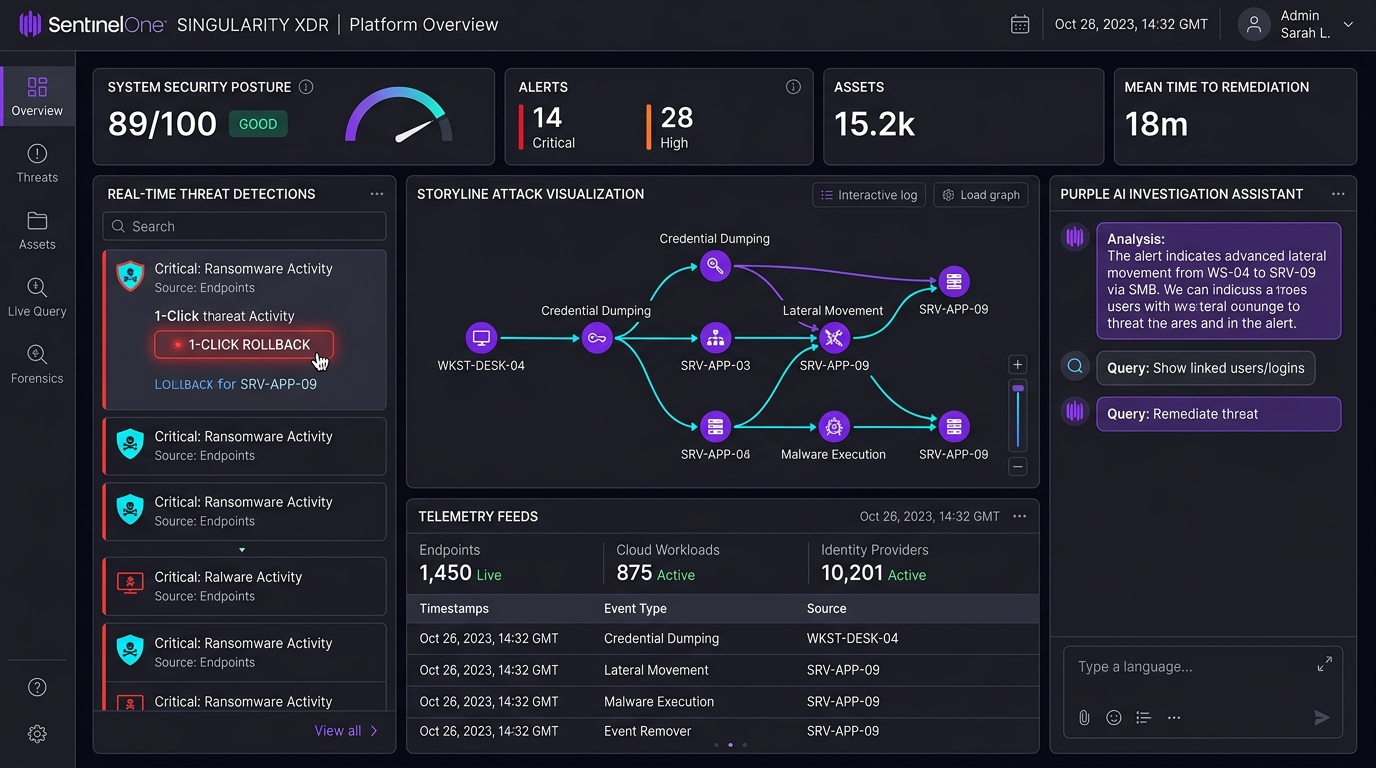The width and height of the screenshot is (1376, 768).
Task: Click the Lateral Movement node
Action: pyautogui.click(x=834, y=338)
